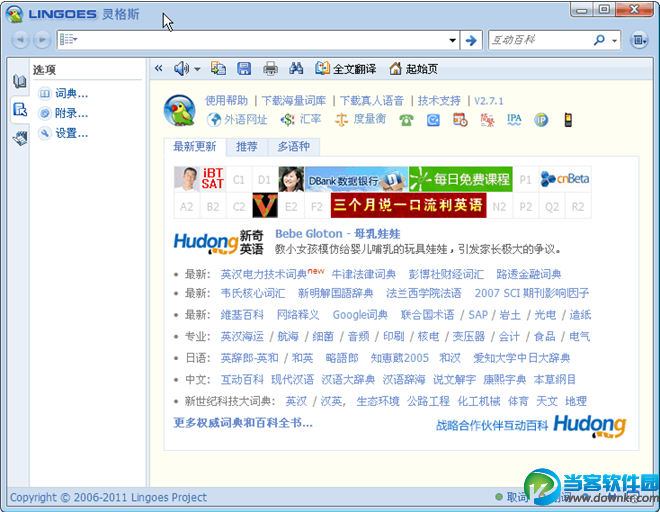This screenshot has height=512, width=660.
Task: Open the 英辞郎-英和 link
Action: 250,358
